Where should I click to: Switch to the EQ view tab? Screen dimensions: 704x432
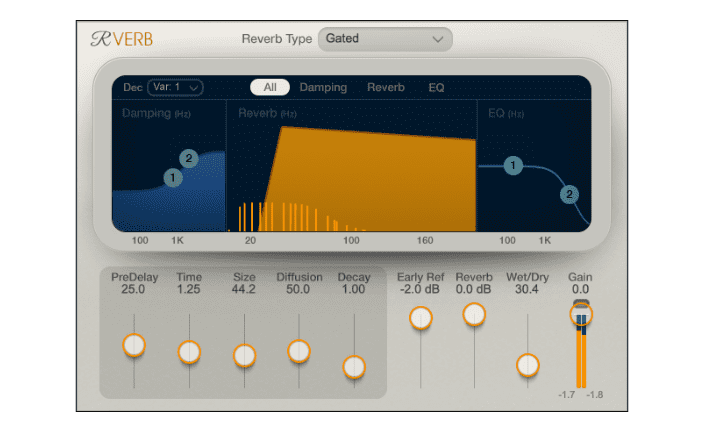point(436,87)
